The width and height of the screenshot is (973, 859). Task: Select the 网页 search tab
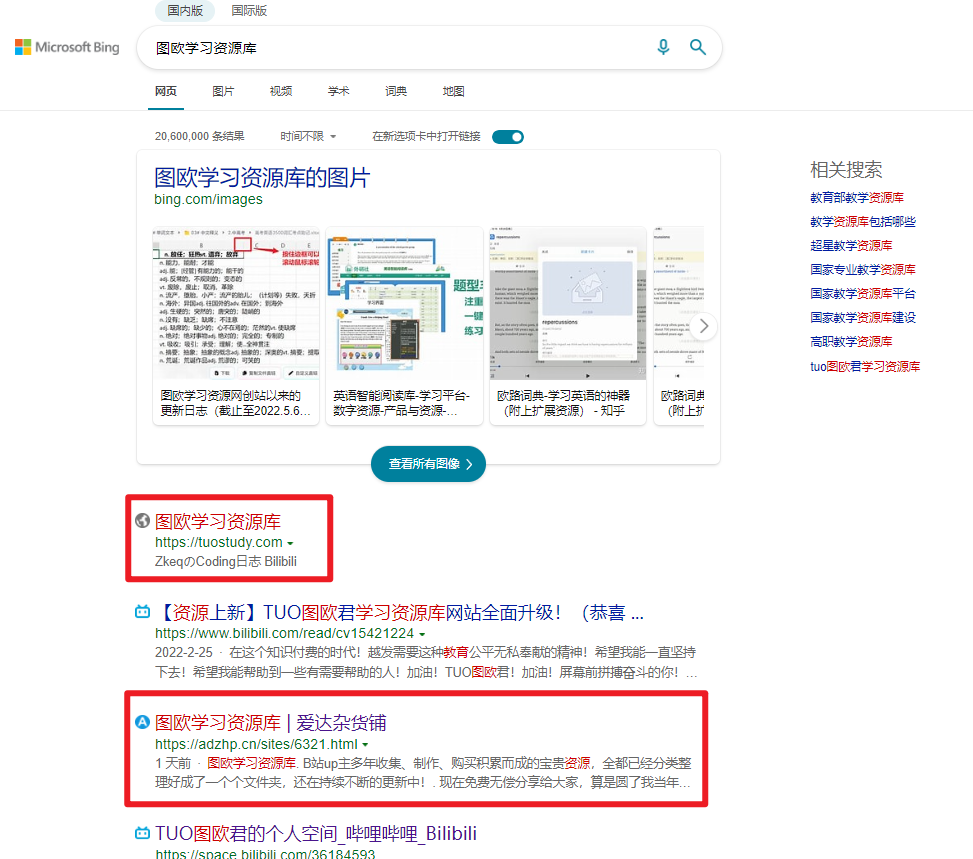click(x=166, y=91)
